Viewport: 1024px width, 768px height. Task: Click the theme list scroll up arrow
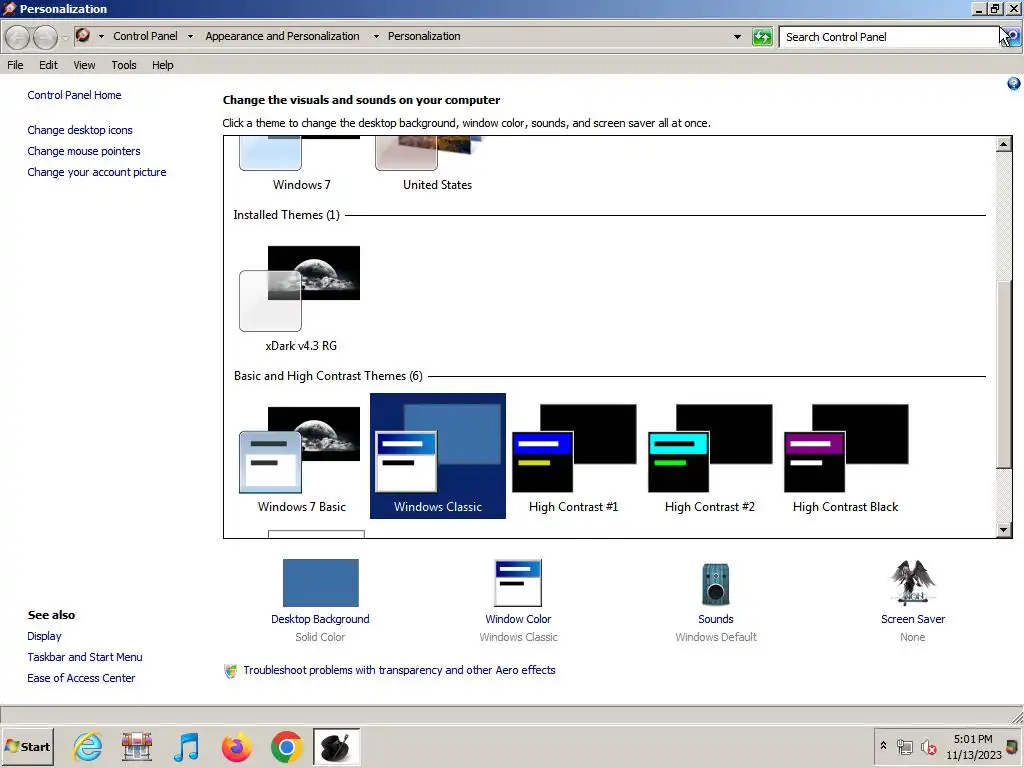pos(1004,144)
